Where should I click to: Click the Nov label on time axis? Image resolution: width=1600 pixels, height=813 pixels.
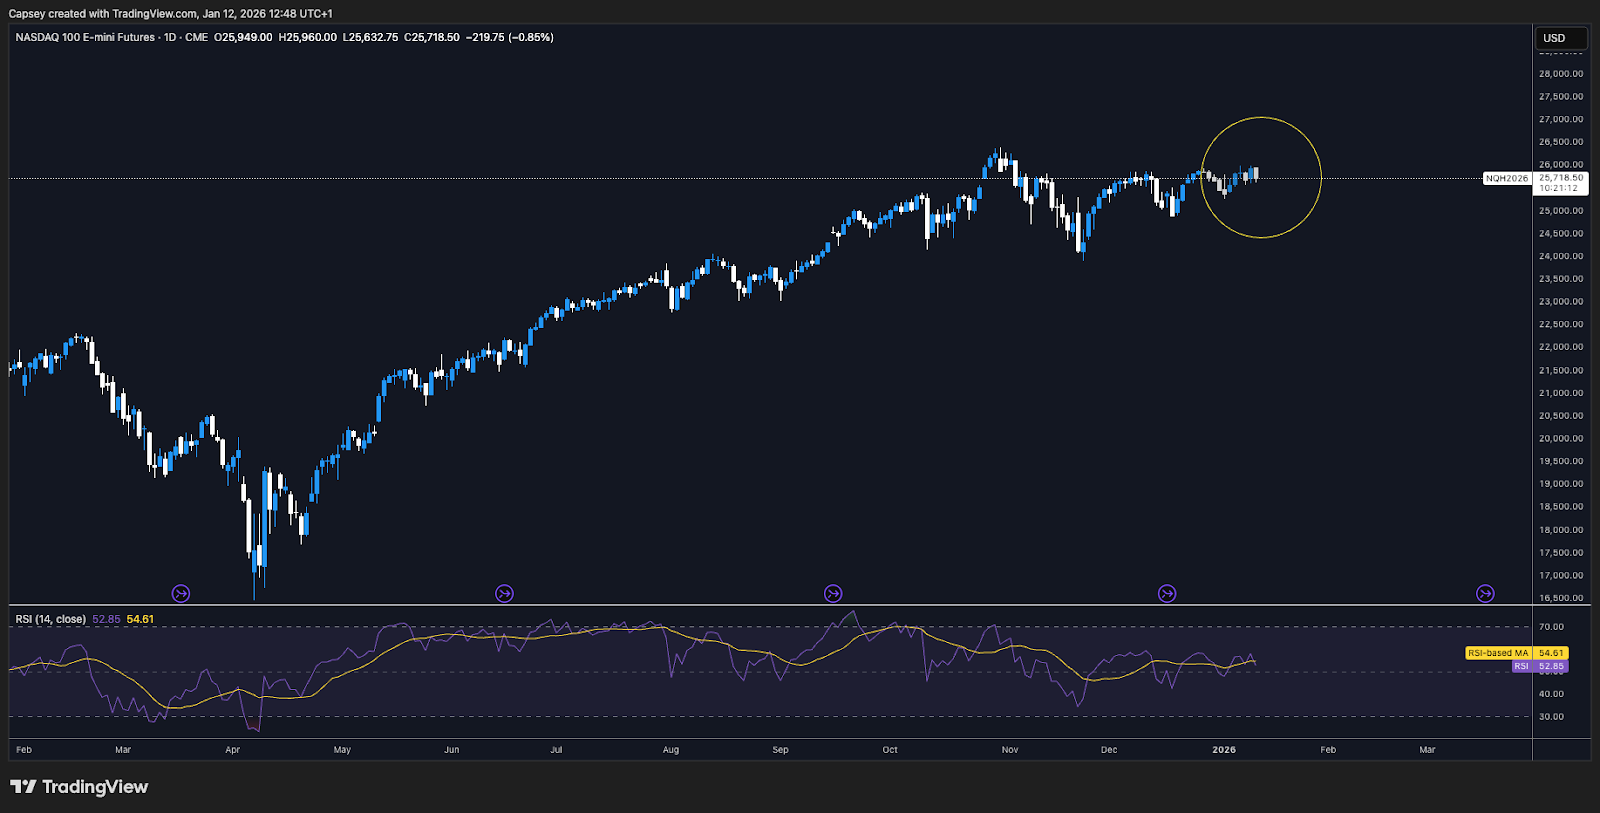pos(1010,750)
